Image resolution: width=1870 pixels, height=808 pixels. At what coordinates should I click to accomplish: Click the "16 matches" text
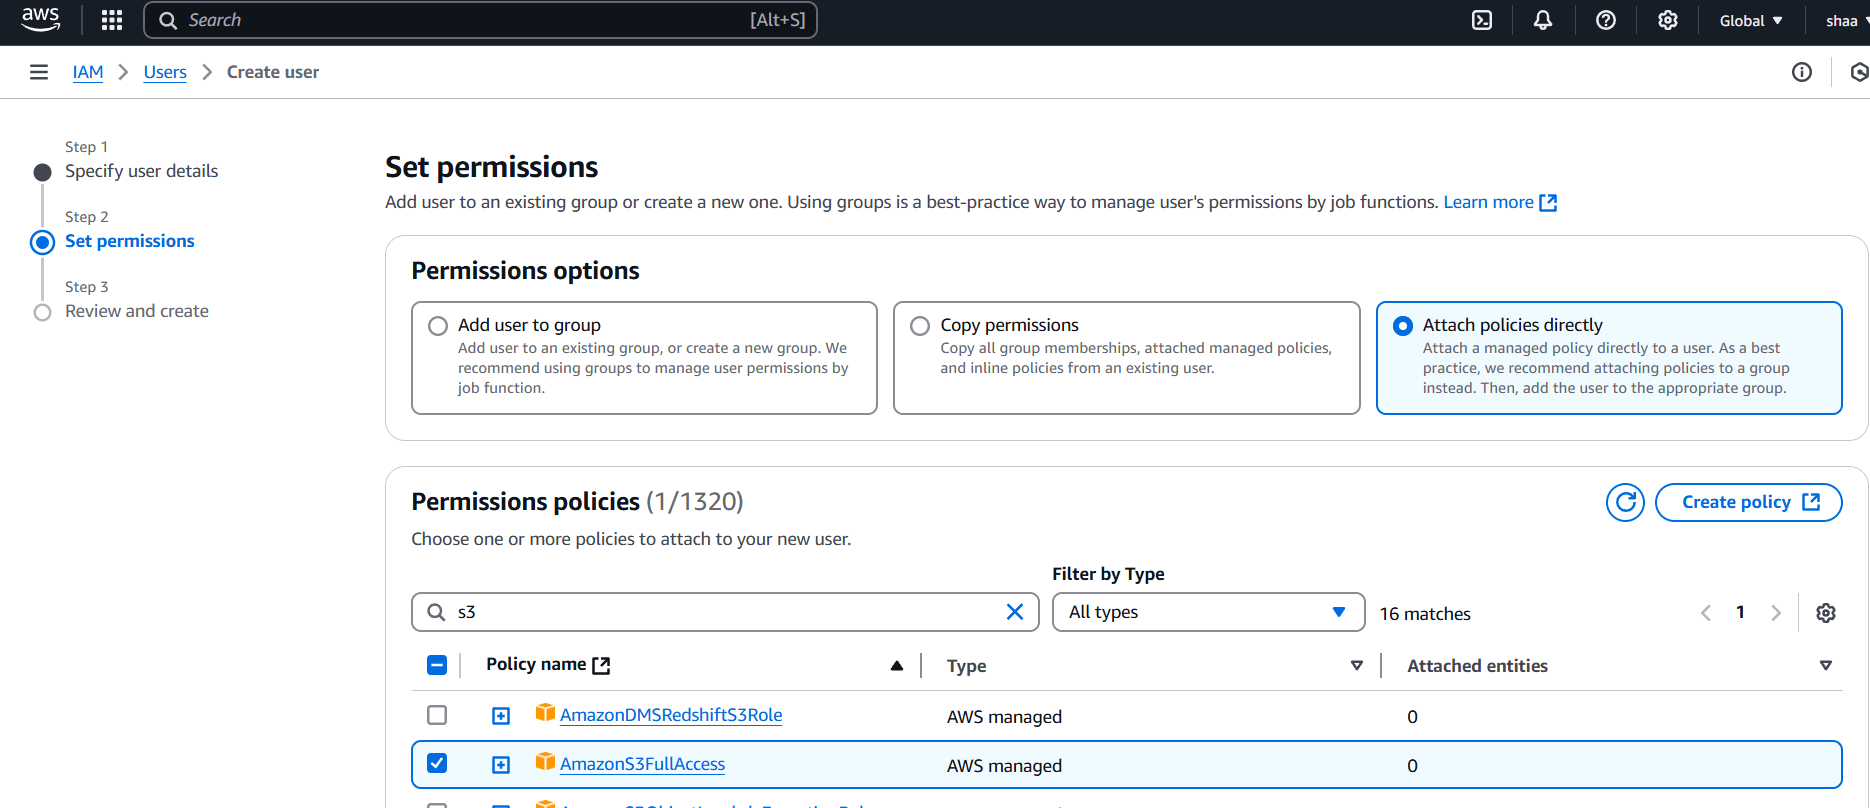[1425, 614]
